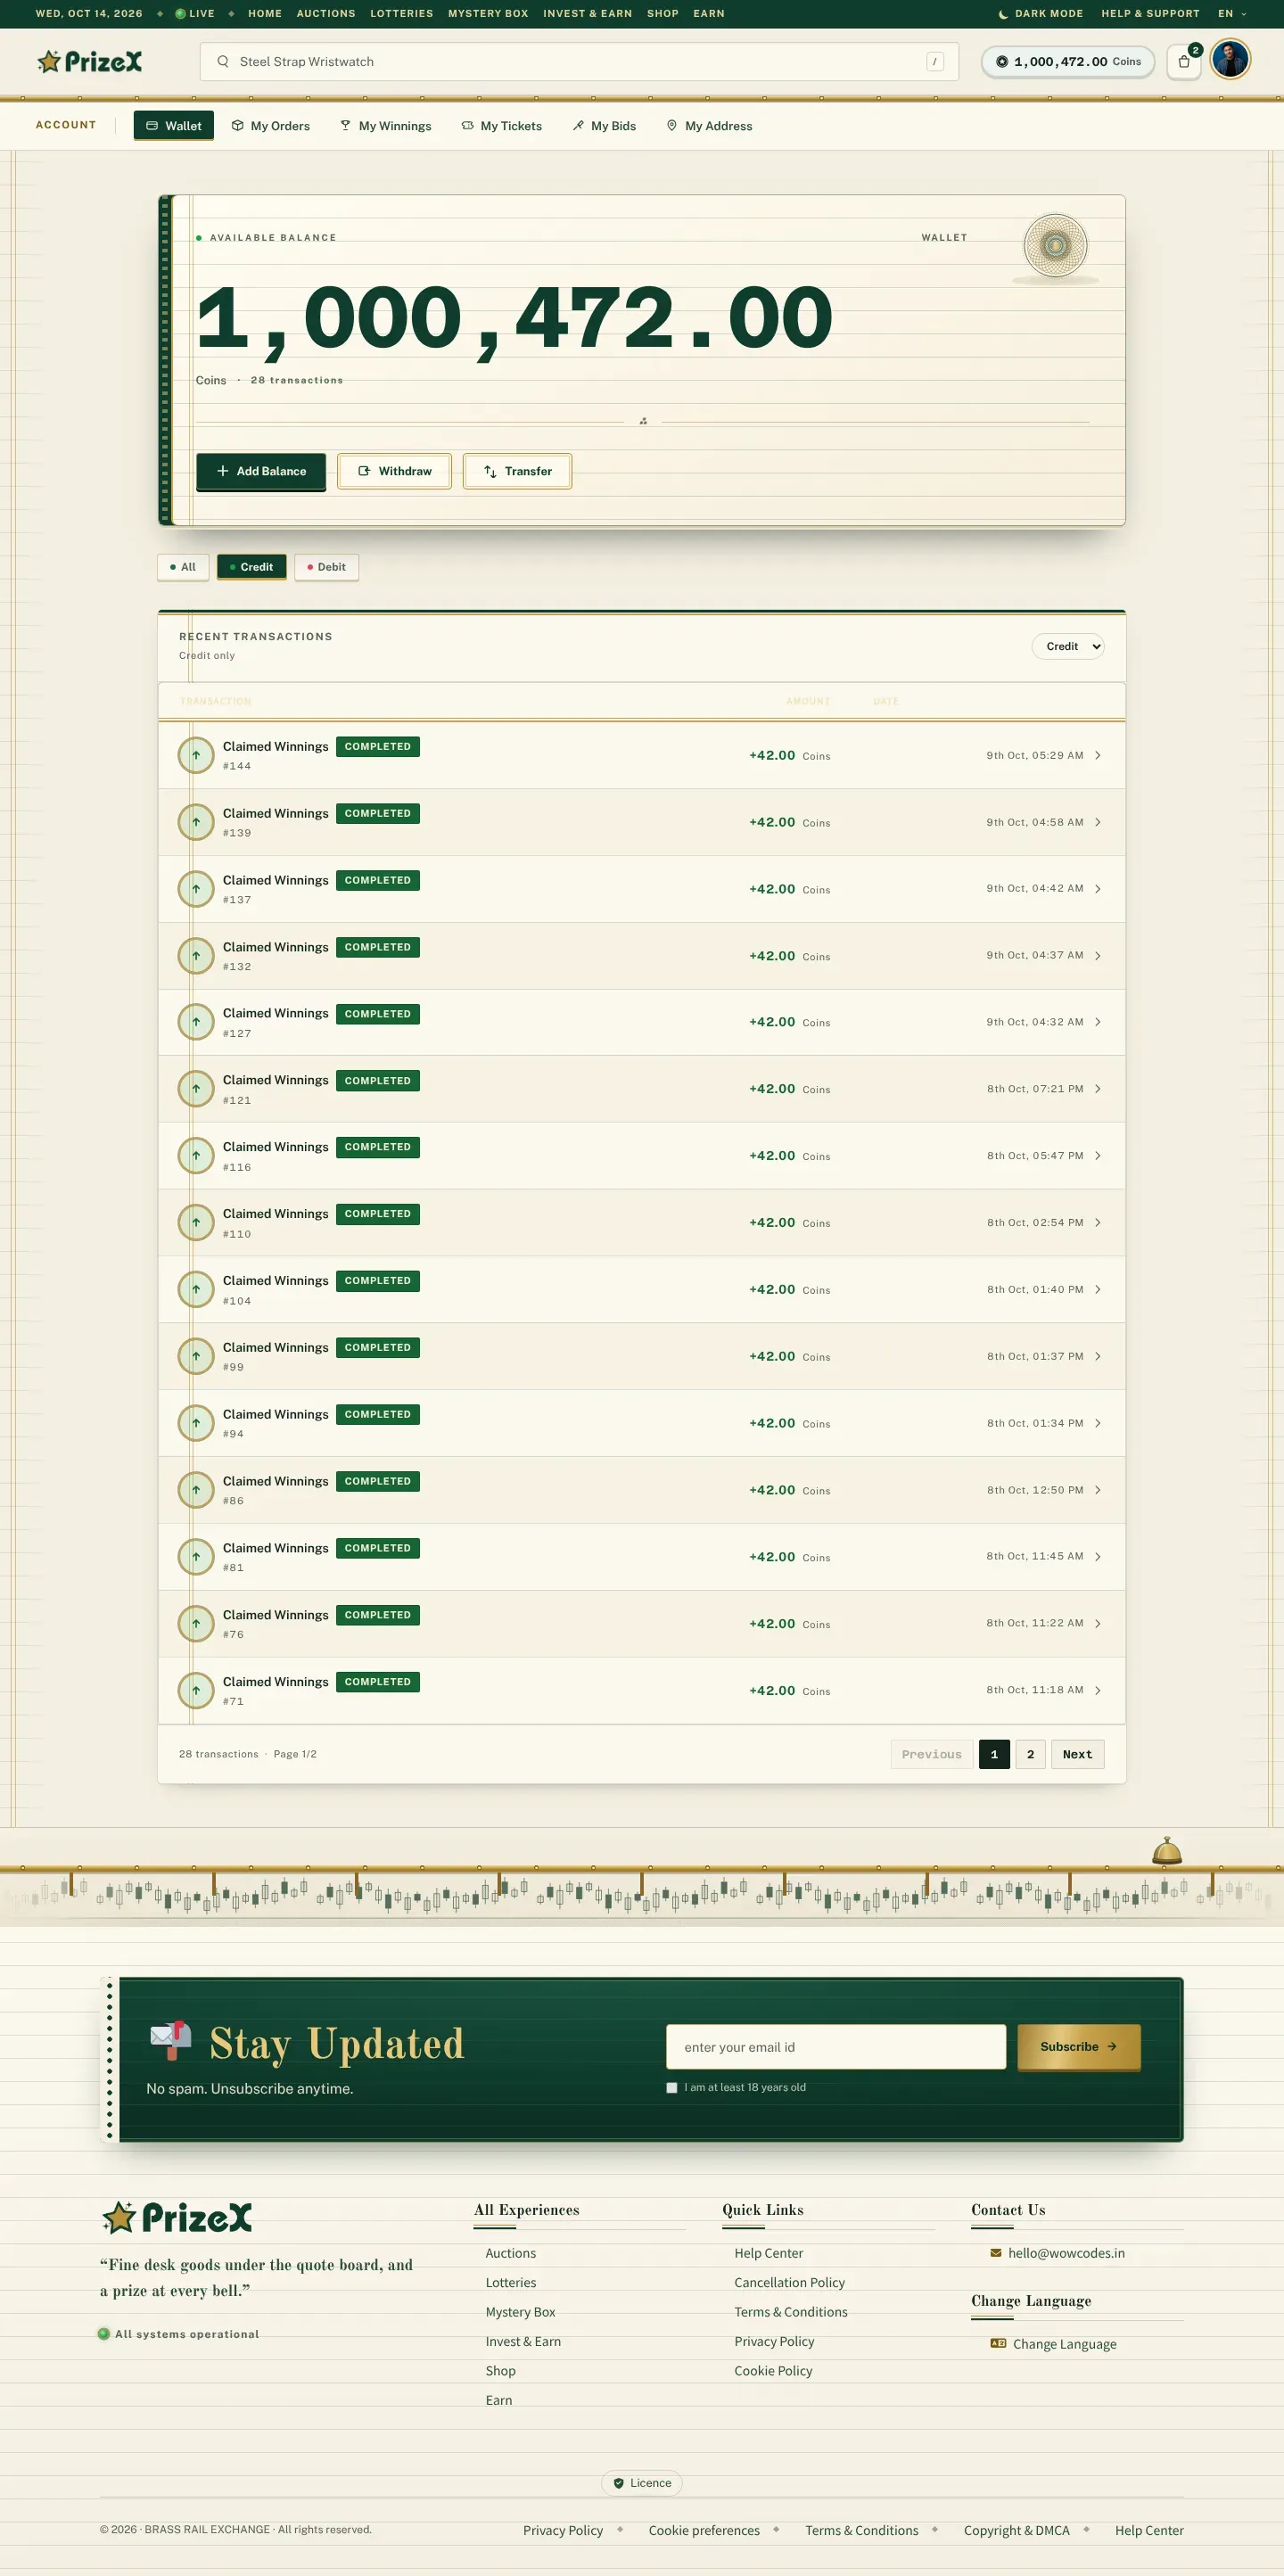The height and width of the screenshot is (2576, 1284).
Task: Click the newsletter email input field
Action: [836, 2047]
